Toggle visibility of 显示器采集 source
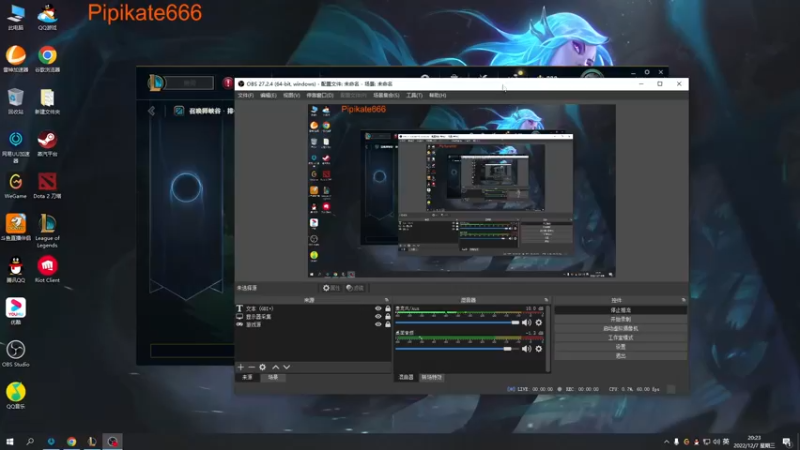800x450 pixels. 378,316
